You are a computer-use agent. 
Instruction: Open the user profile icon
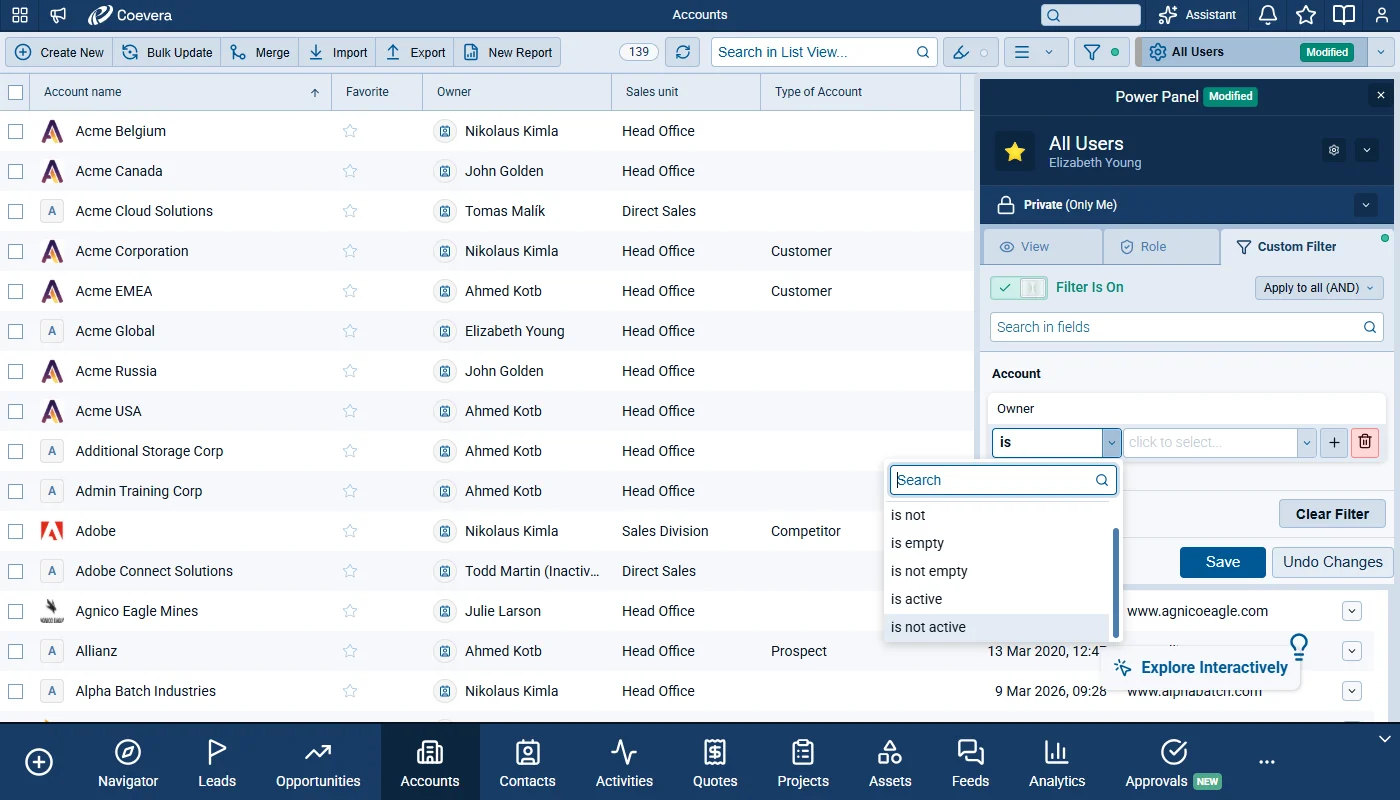pyautogui.click(x=1382, y=15)
